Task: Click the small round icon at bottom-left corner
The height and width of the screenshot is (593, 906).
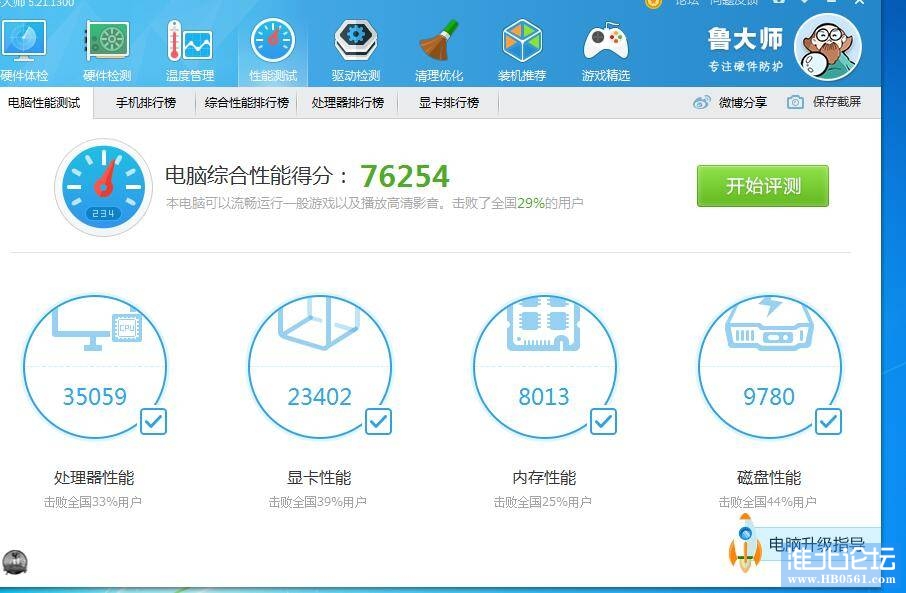Action: coord(15,562)
